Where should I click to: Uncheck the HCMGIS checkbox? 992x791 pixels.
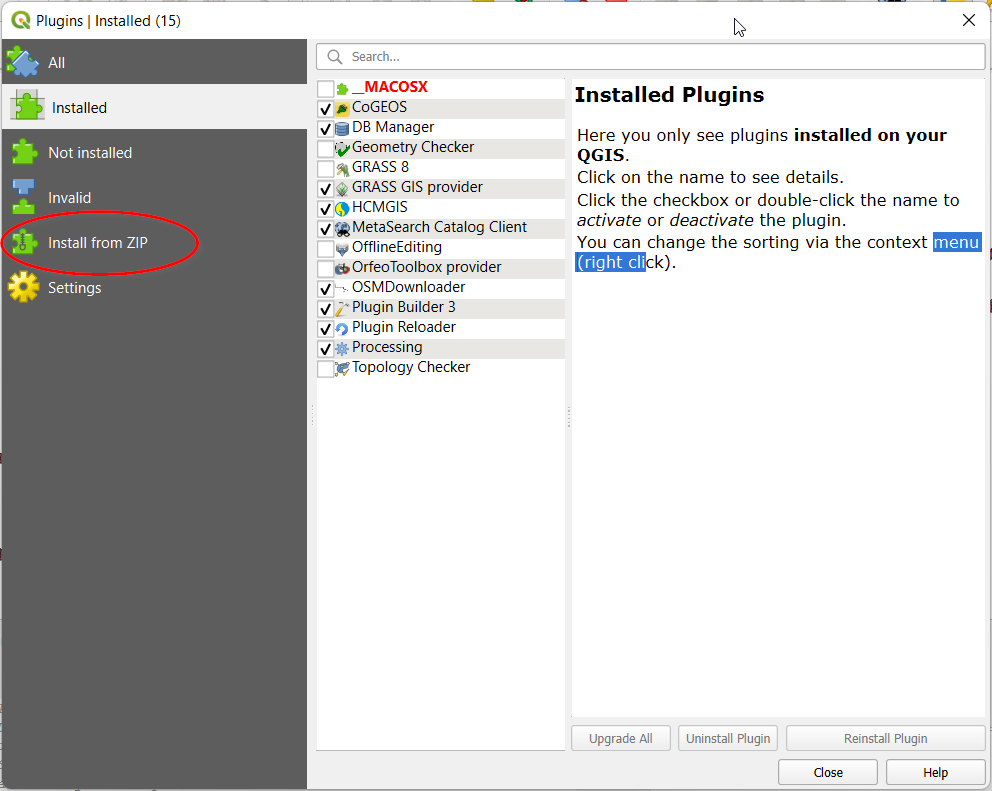pos(325,209)
